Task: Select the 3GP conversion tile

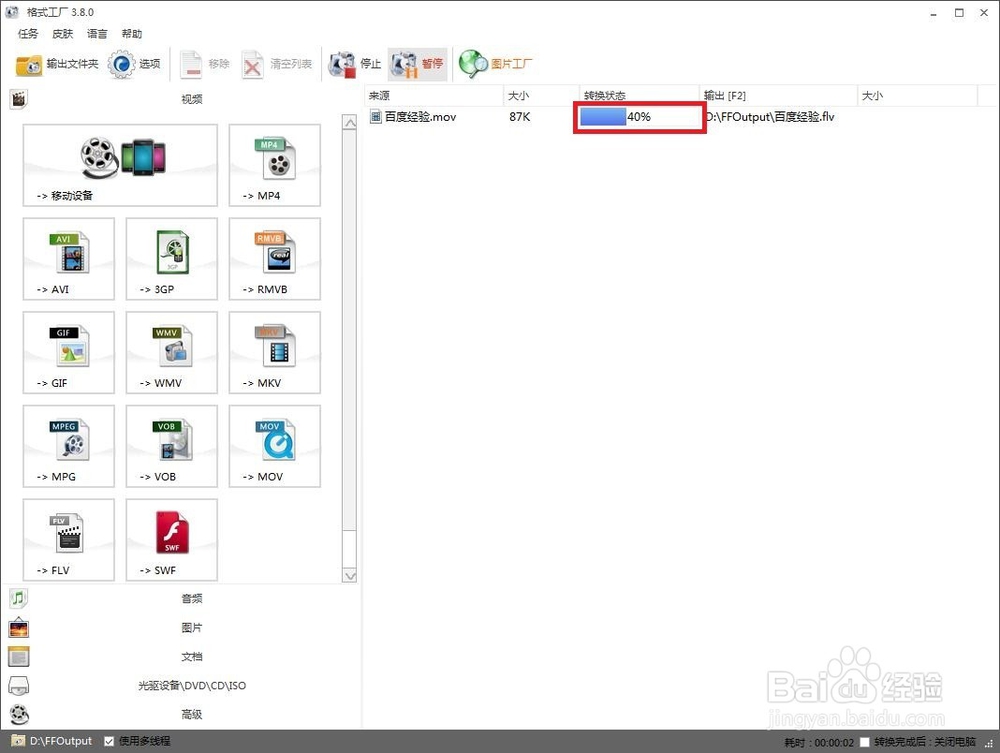Action: (172, 259)
